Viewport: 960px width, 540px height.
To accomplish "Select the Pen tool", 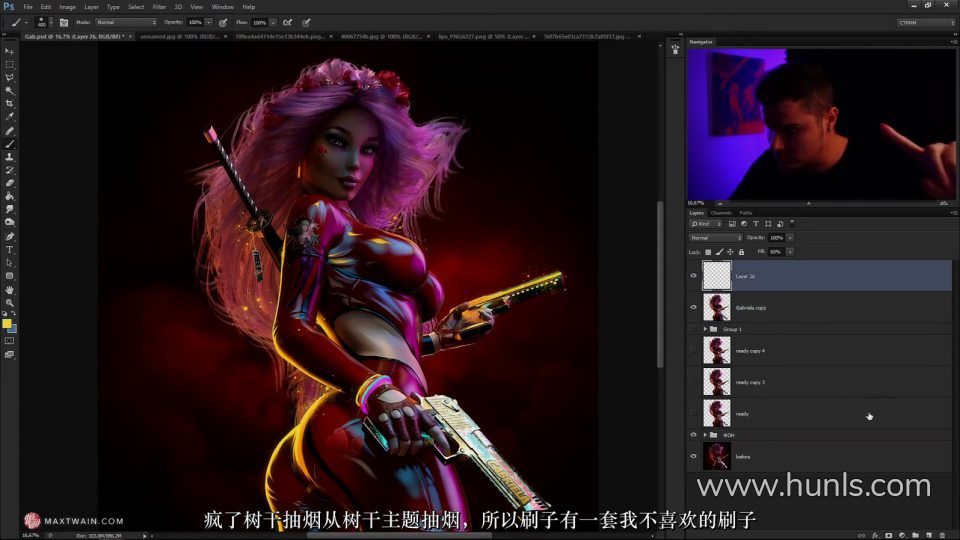I will [9, 236].
